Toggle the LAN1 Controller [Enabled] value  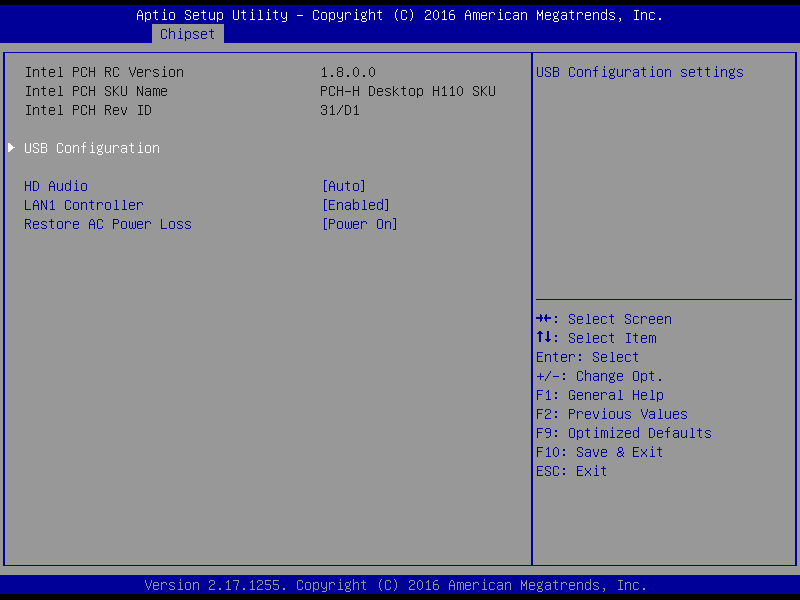[356, 205]
